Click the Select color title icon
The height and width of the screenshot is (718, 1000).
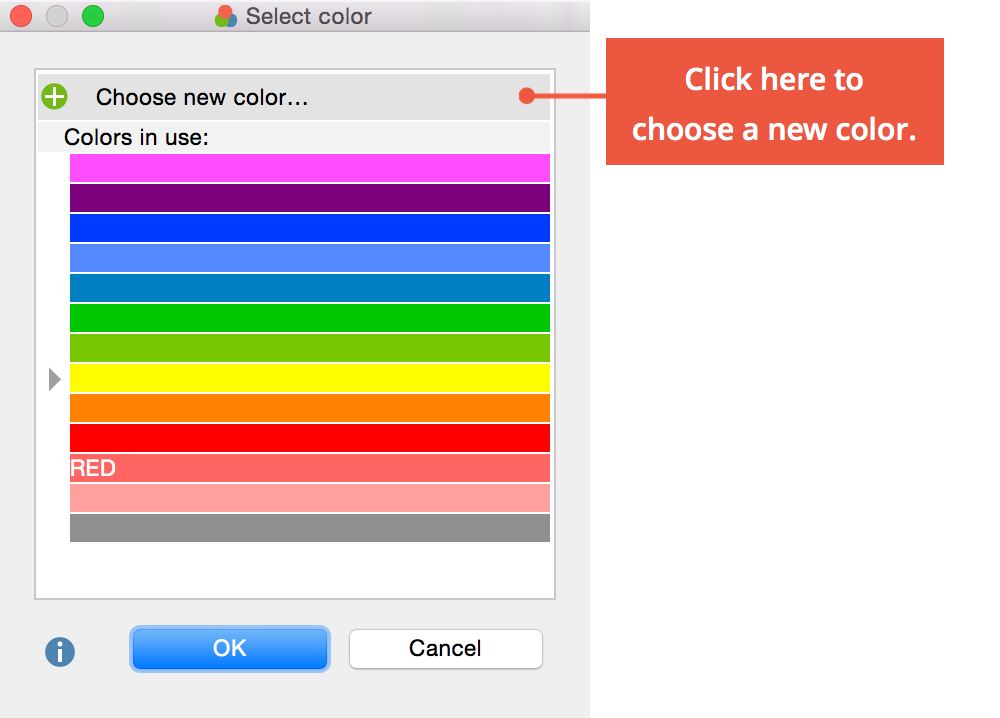pos(226,16)
